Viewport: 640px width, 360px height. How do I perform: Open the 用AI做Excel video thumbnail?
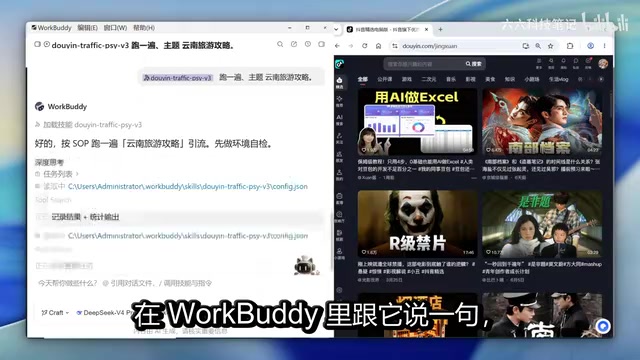[x=417, y=122]
